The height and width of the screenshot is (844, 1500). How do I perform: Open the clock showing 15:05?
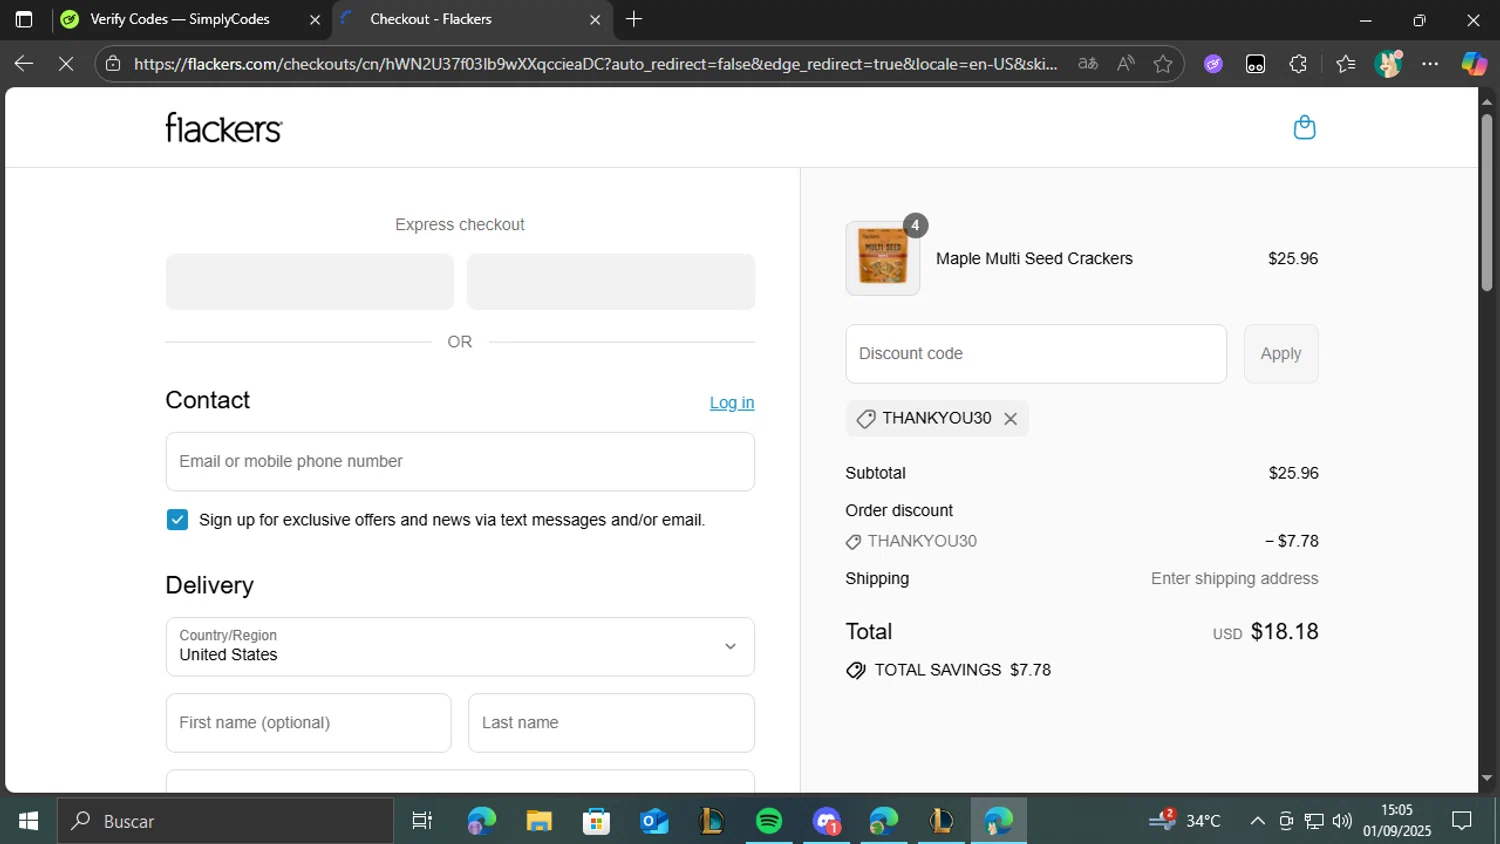(1397, 820)
